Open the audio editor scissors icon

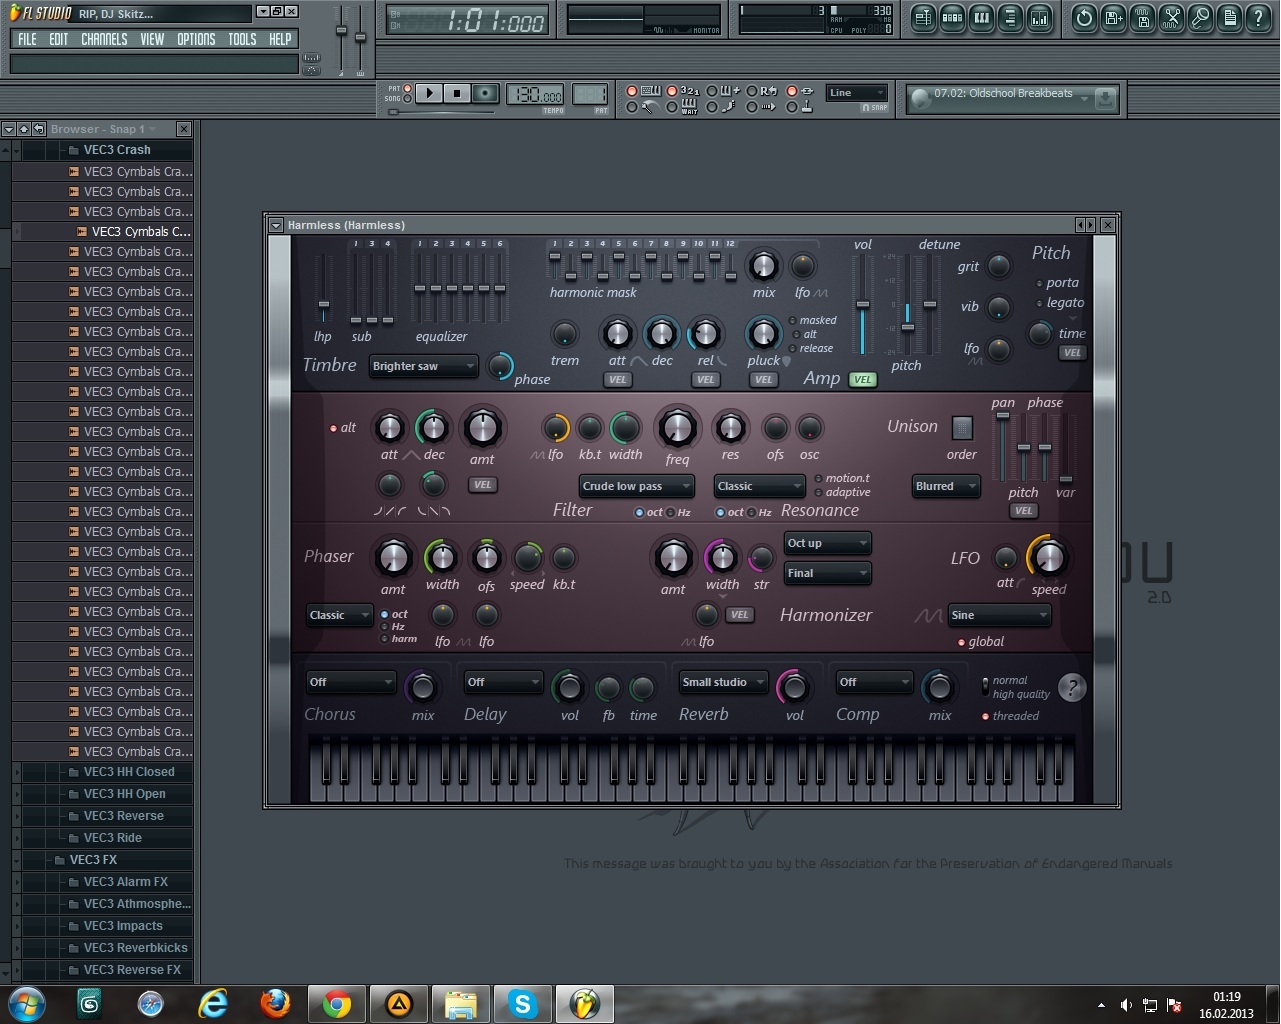tap(1171, 17)
